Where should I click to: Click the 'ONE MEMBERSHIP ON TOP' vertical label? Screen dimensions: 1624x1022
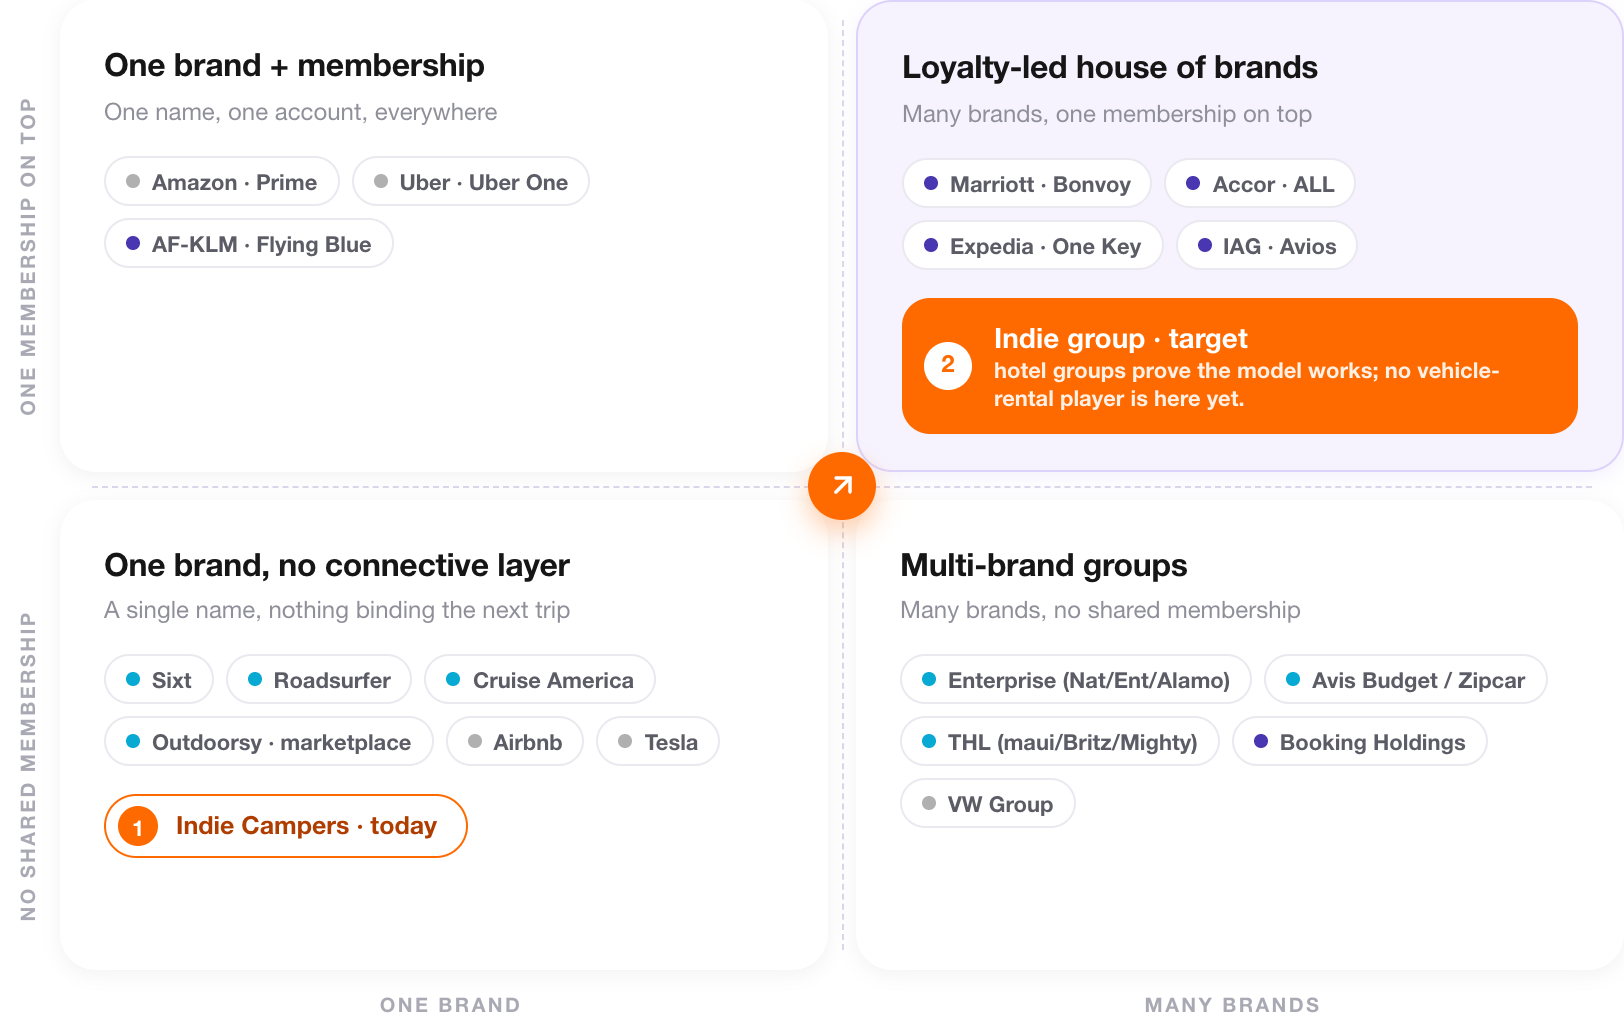click(28, 257)
